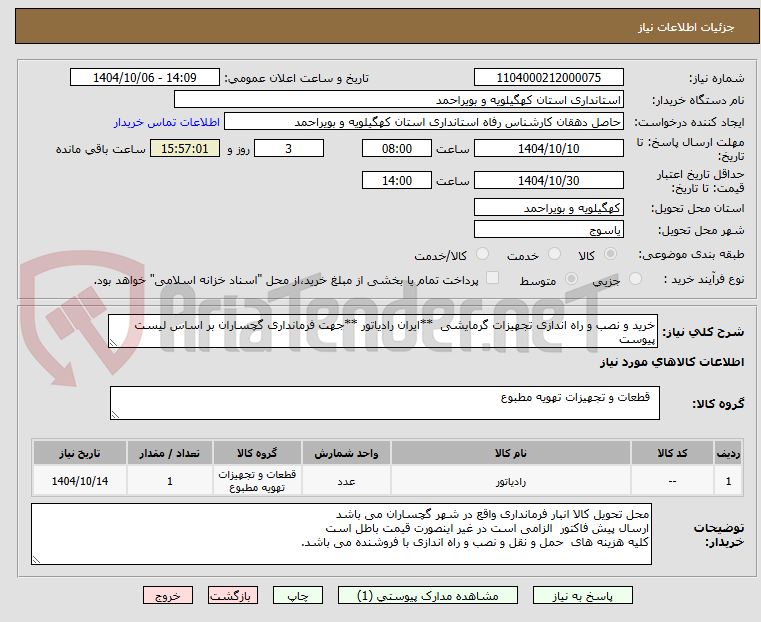Select the جزیی purchase type radio
This screenshot has height=622, width=761.
(635, 279)
